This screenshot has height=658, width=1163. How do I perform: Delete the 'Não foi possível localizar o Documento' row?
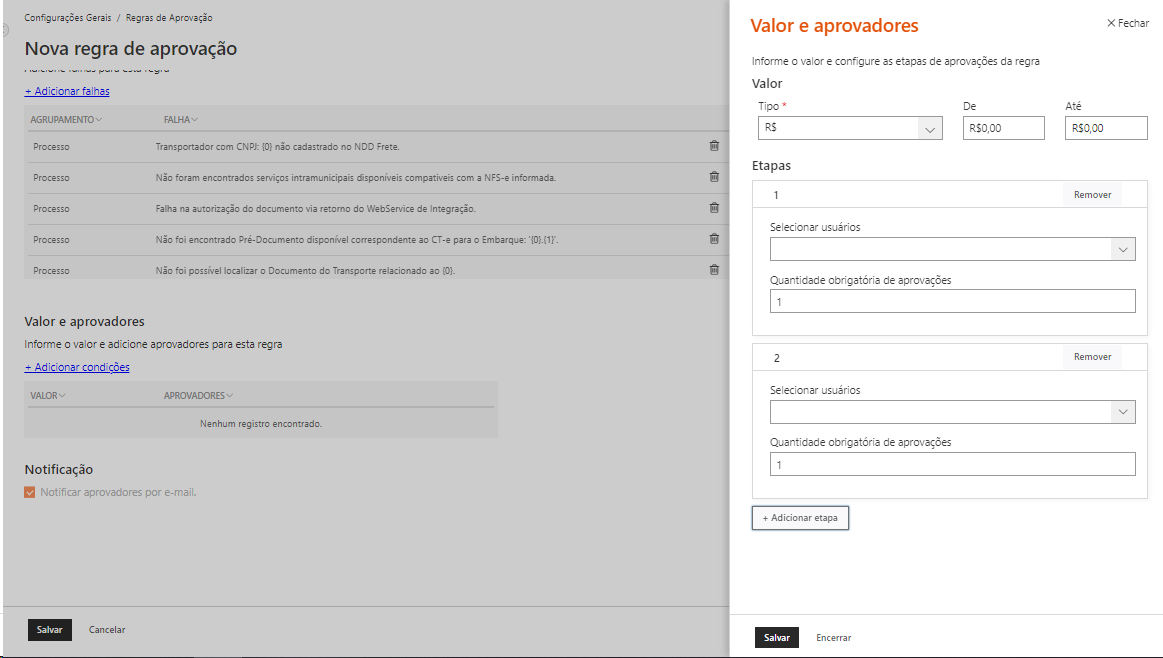click(713, 269)
